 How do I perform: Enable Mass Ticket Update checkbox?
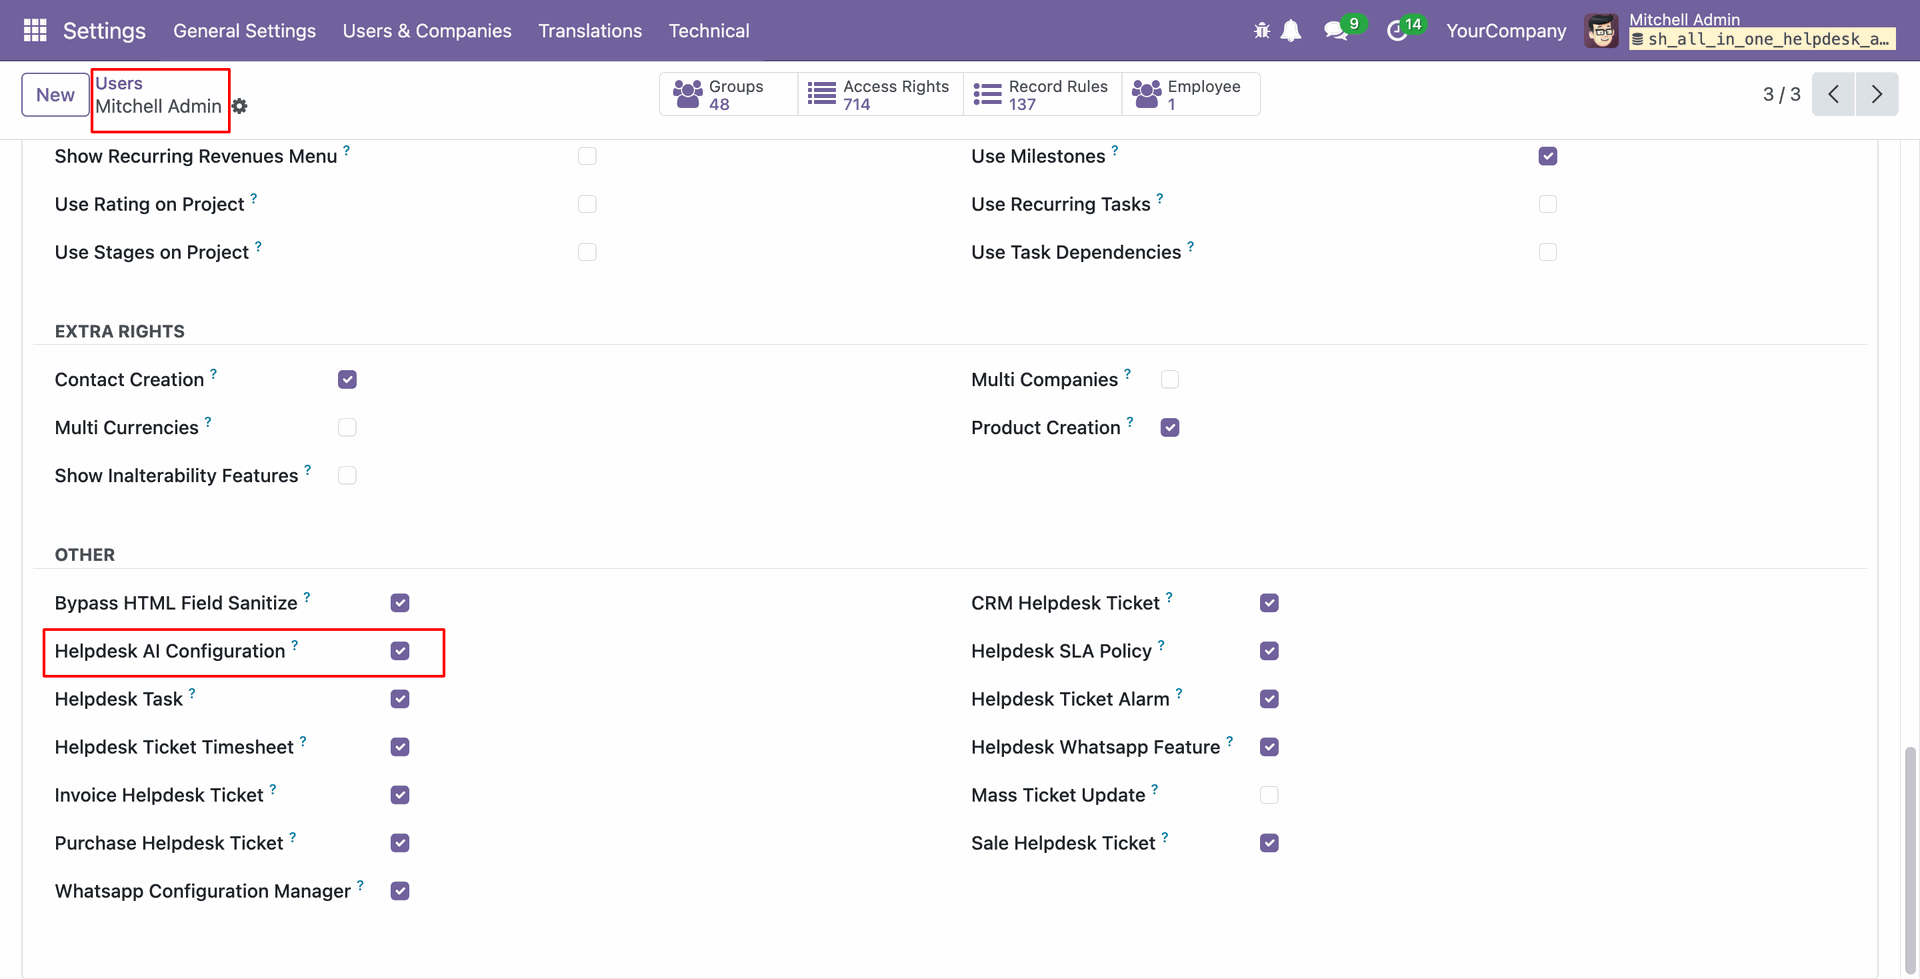click(1269, 795)
